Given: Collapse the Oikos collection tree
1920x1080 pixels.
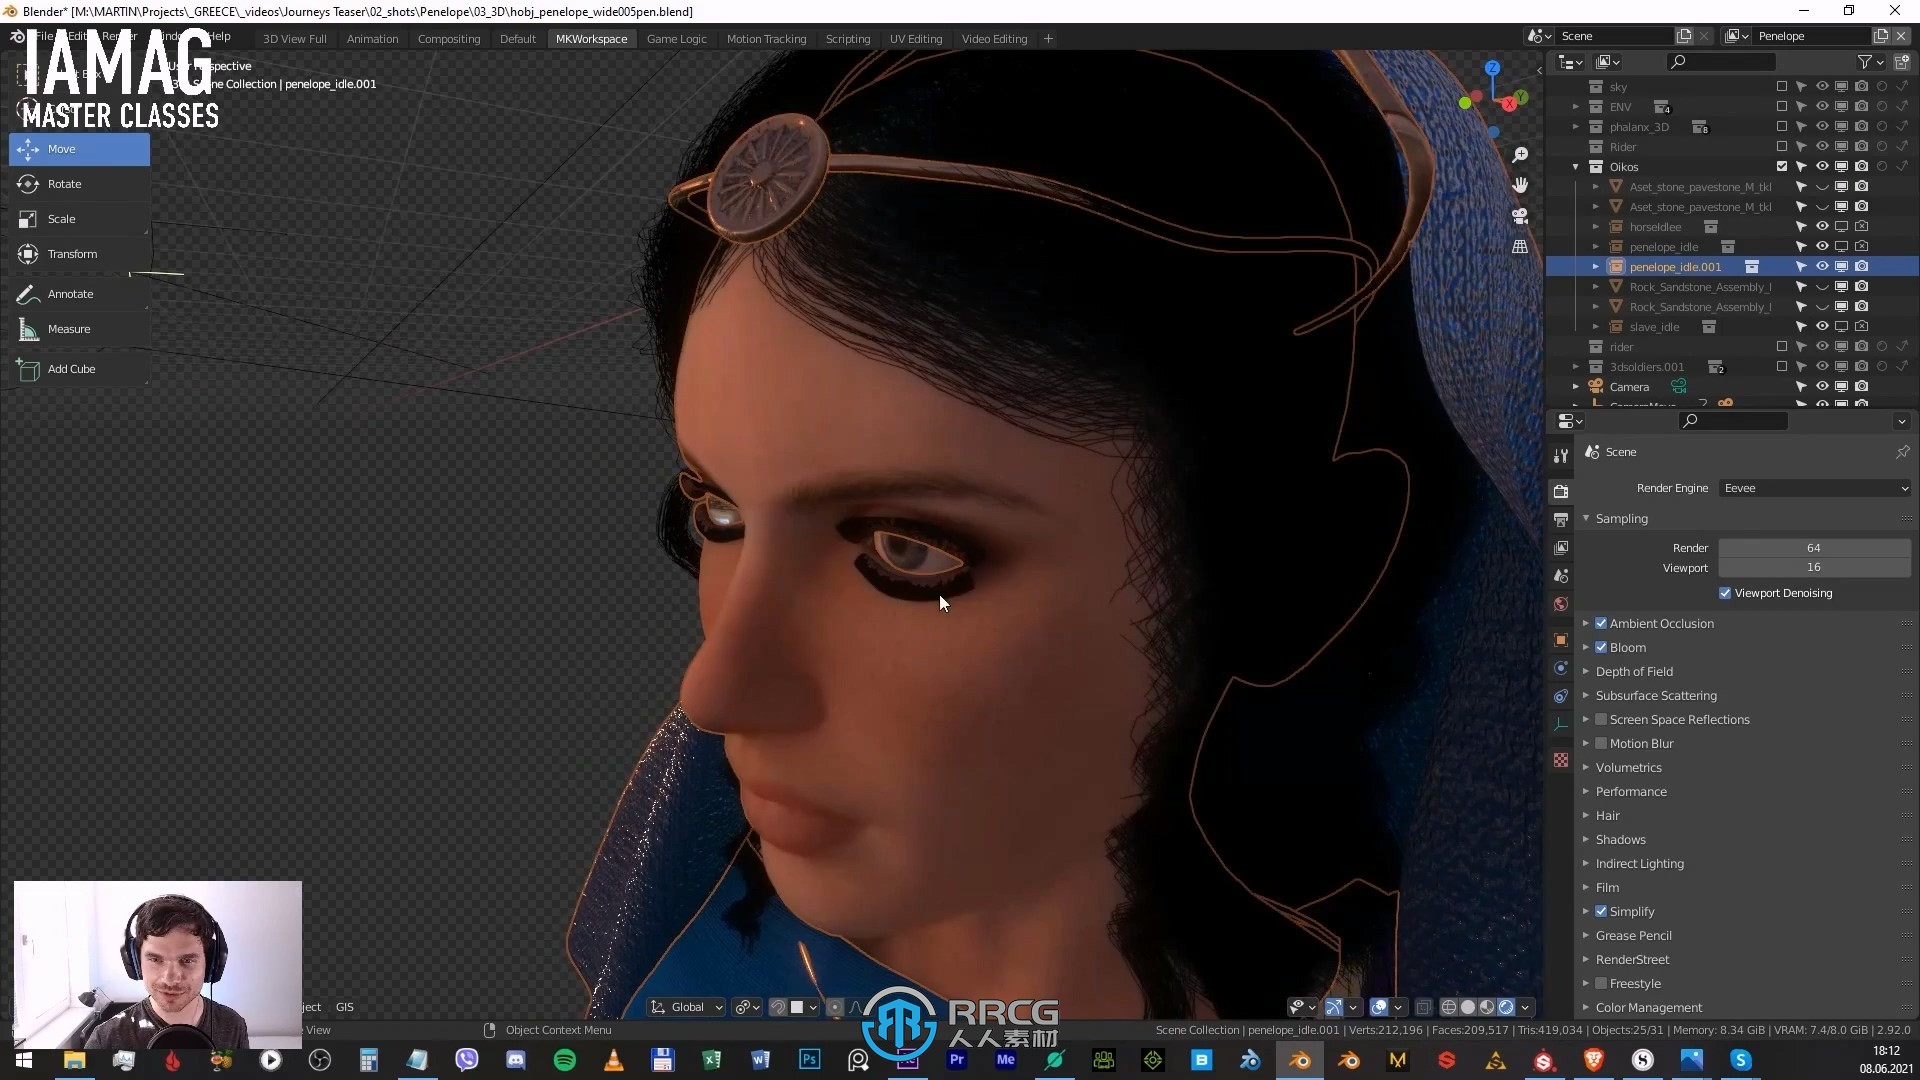Looking at the screenshot, I should click(x=1576, y=166).
